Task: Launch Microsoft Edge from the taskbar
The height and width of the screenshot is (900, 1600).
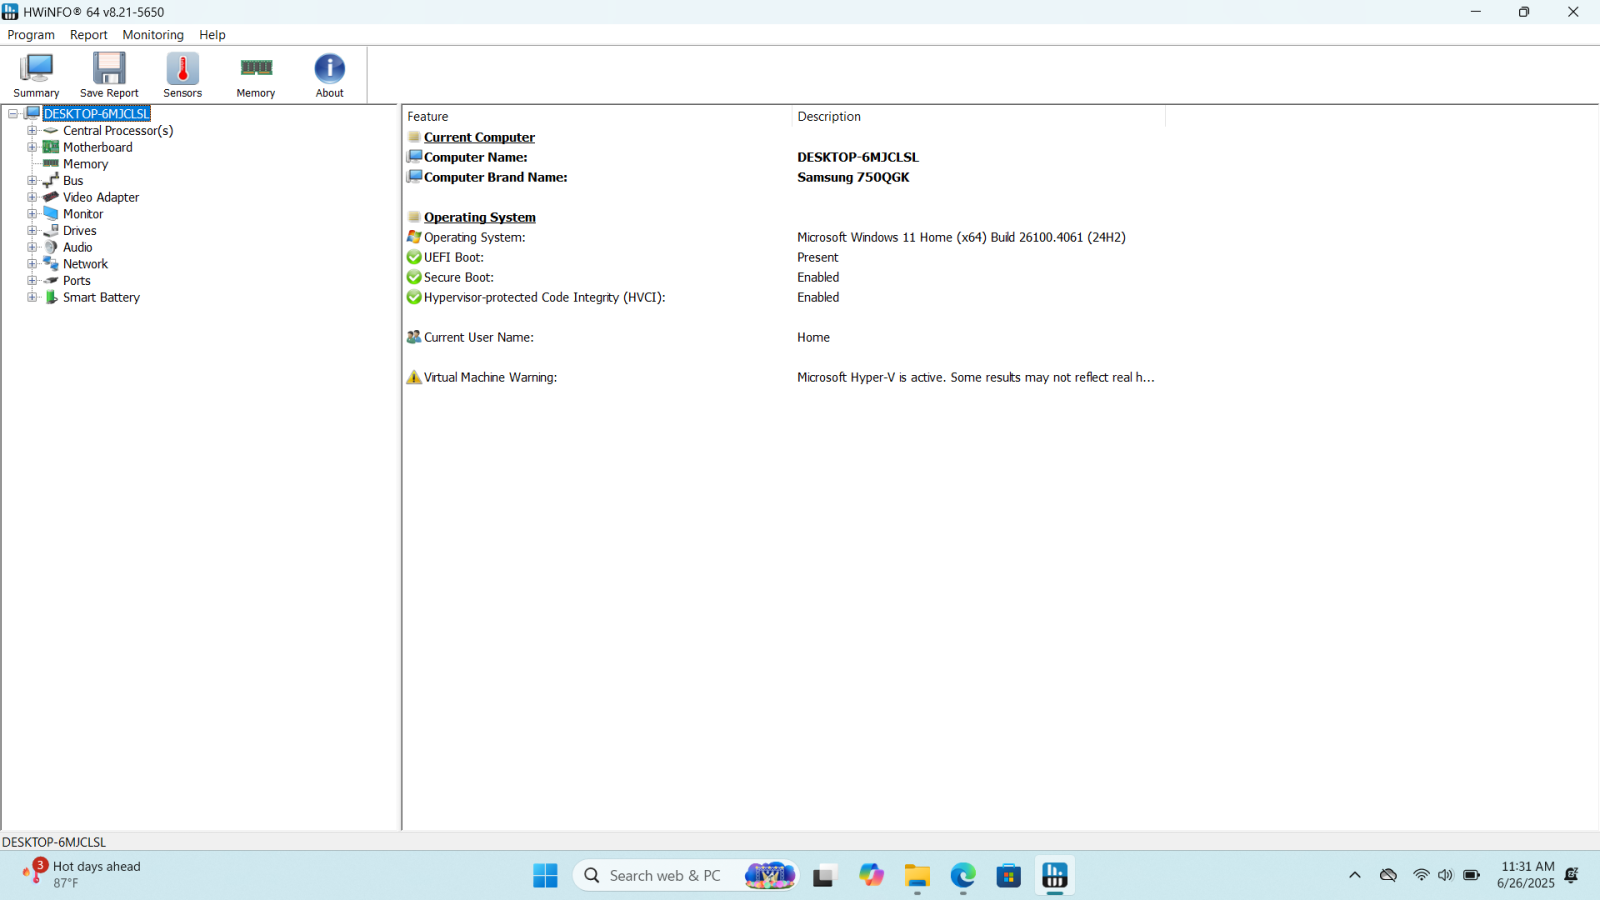Action: click(x=963, y=876)
